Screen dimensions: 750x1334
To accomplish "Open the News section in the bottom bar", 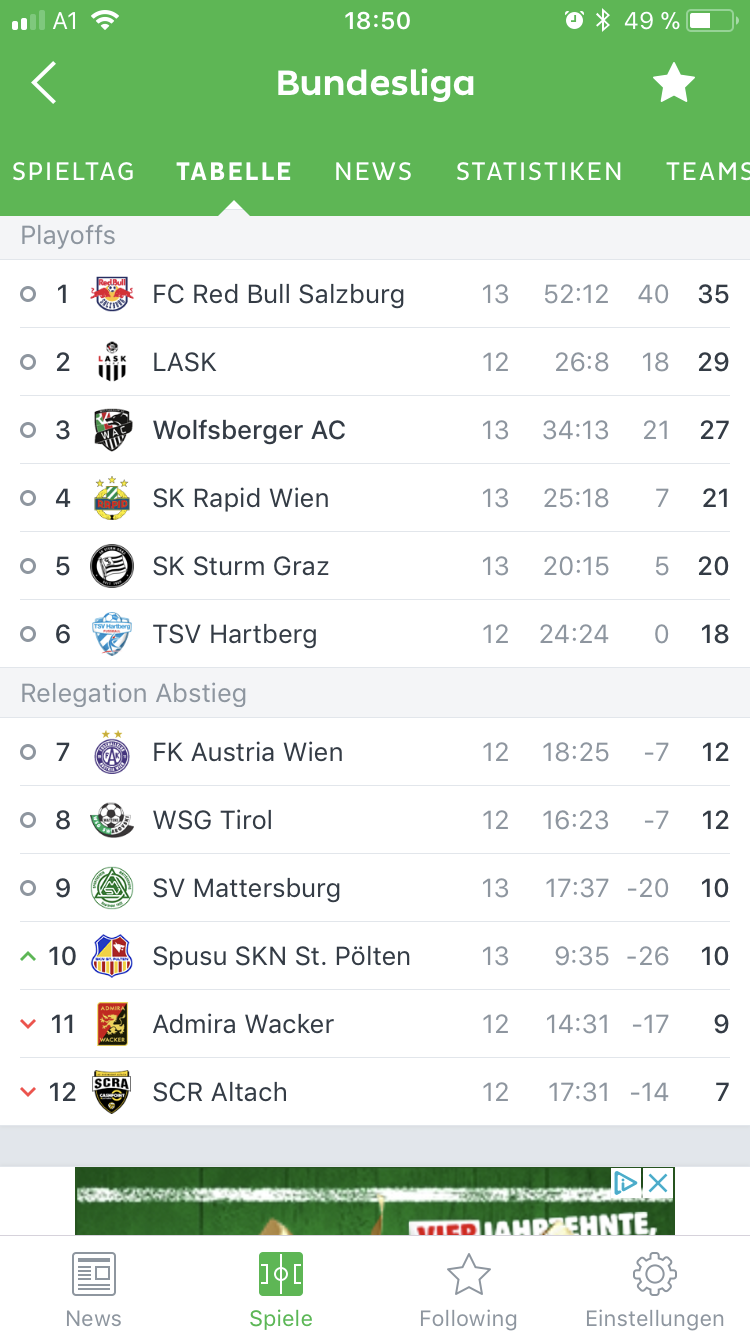I will click(94, 1291).
